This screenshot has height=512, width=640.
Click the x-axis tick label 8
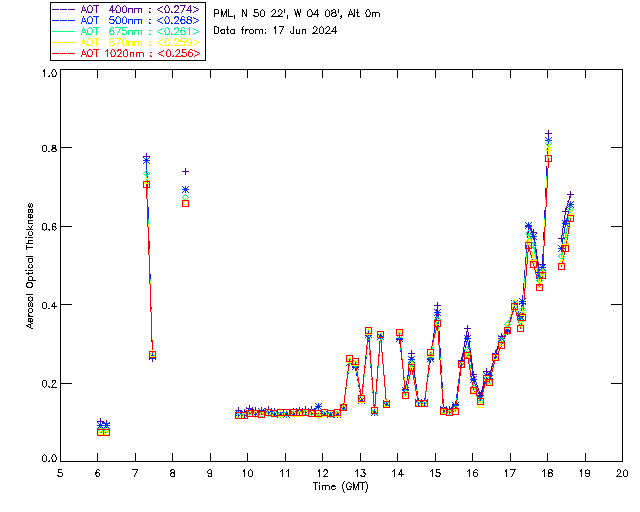tap(173, 473)
